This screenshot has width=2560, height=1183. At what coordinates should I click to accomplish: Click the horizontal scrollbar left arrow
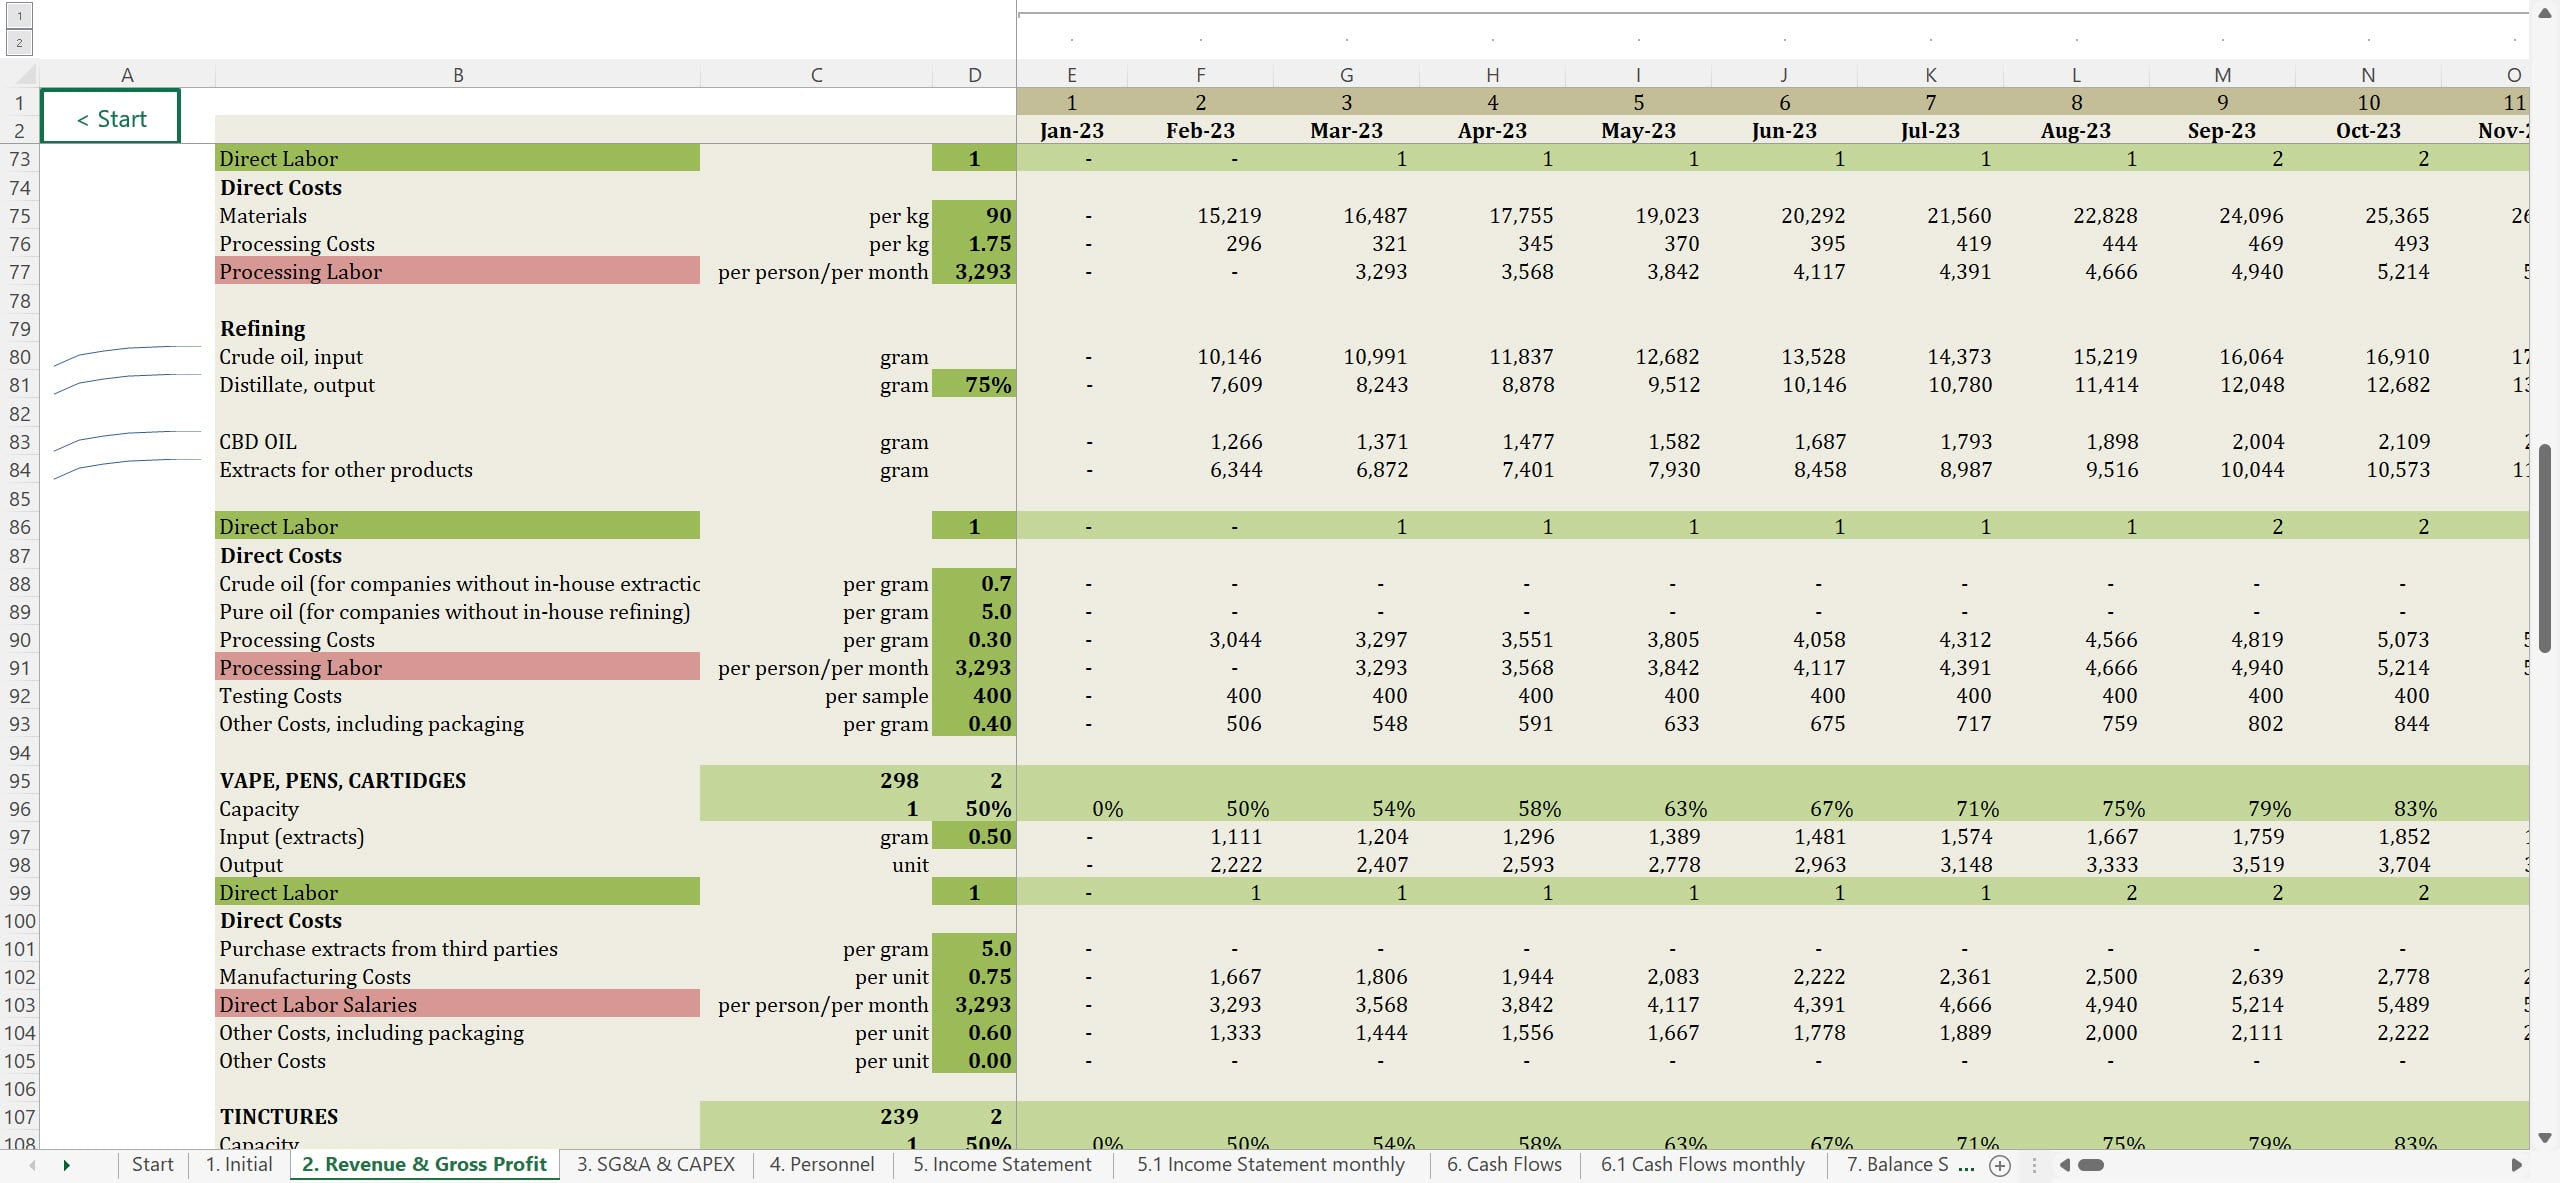coord(2064,1165)
